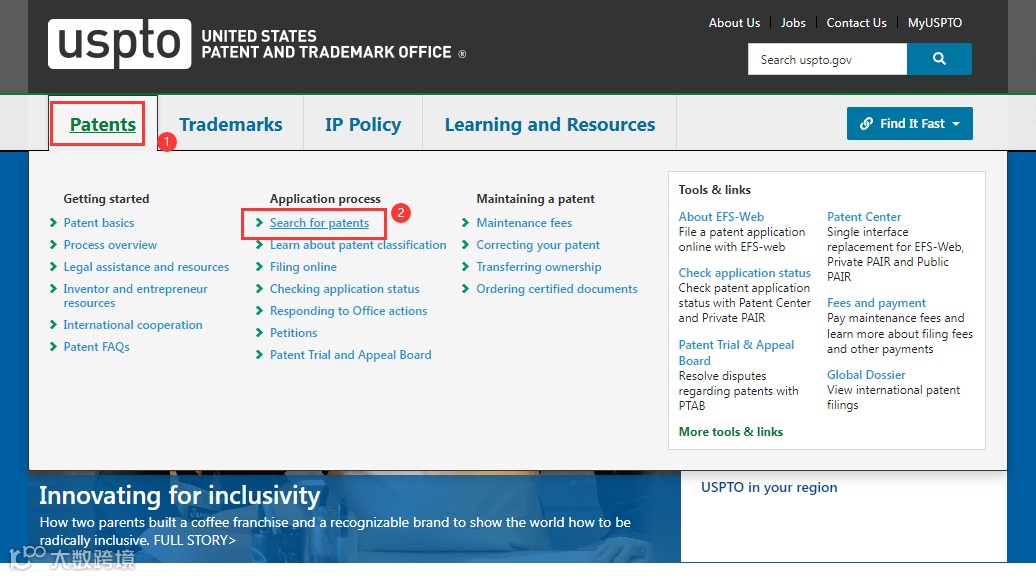Click the Tools & links heading
This screenshot has height=578, width=1036.
point(714,190)
